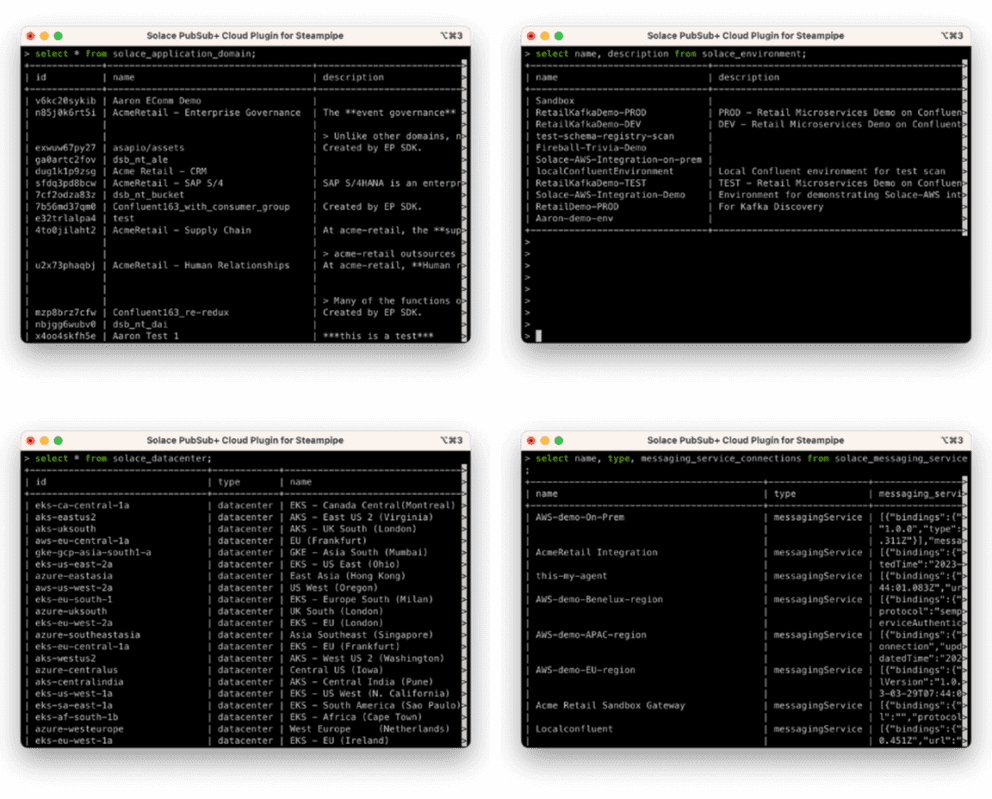
Task: Click the solace_datacenter window title bar
Action: click(245, 440)
